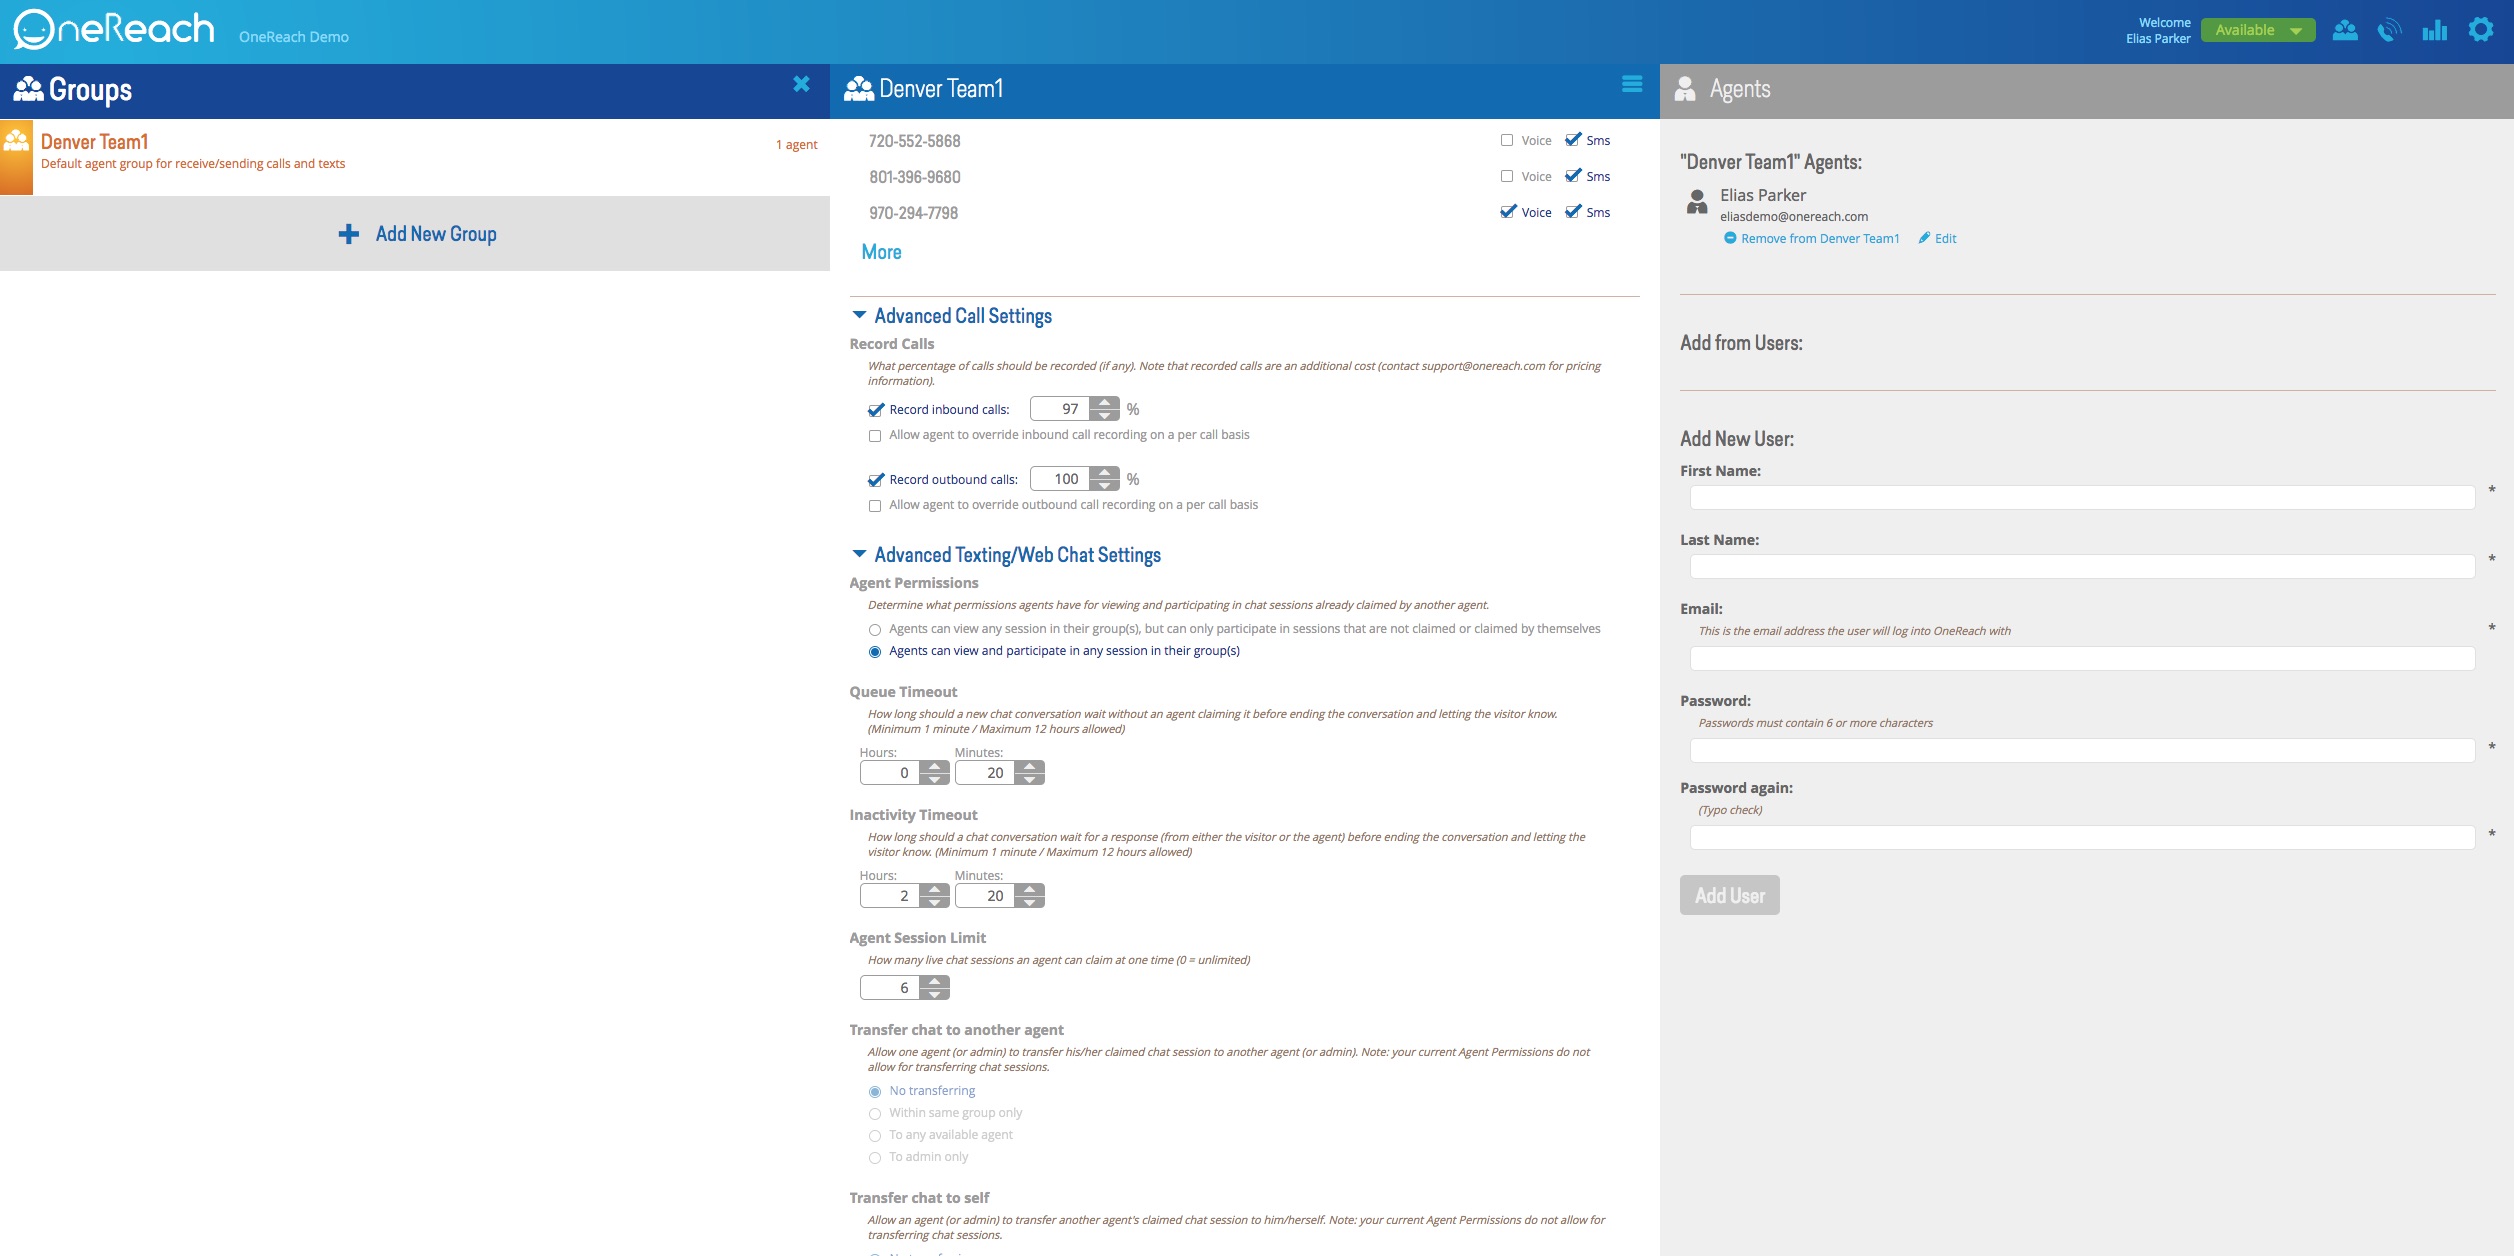Close the Groups panel with X icon
Image resolution: width=2514 pixels, height=1256 pixels.
[801, 85]
